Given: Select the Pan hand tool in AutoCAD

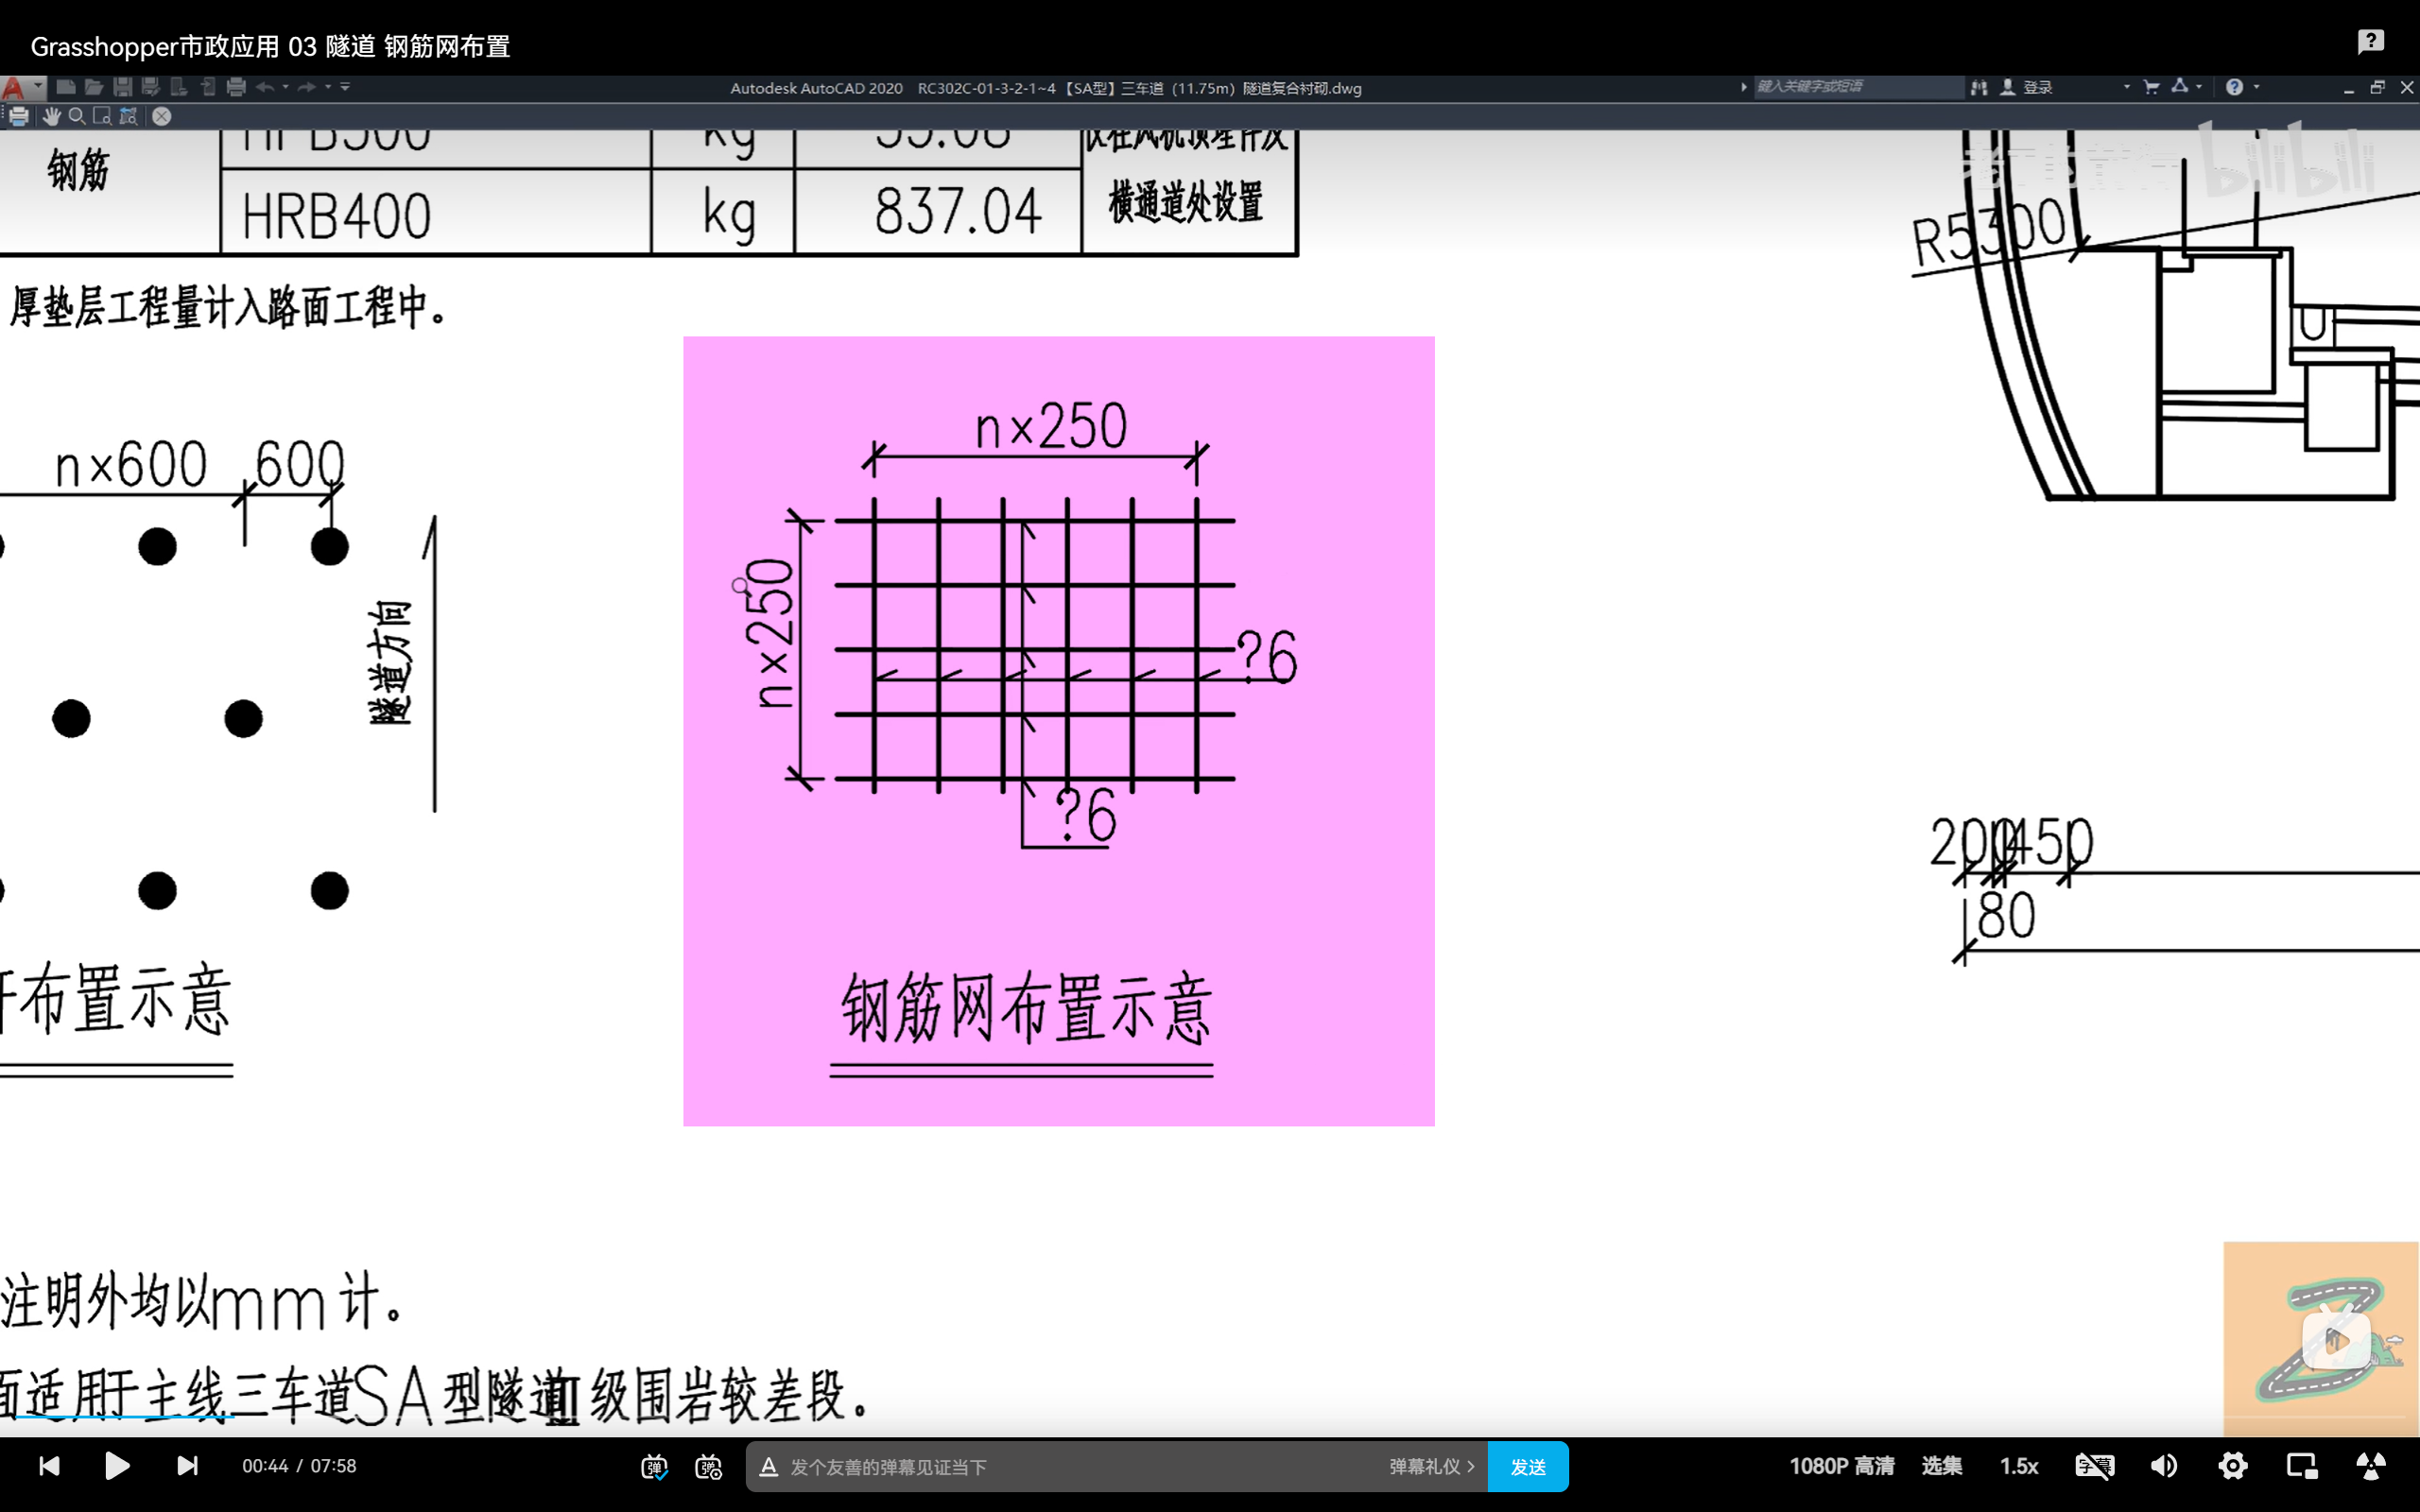Looking at the screenshot, I should coord(51,116).
